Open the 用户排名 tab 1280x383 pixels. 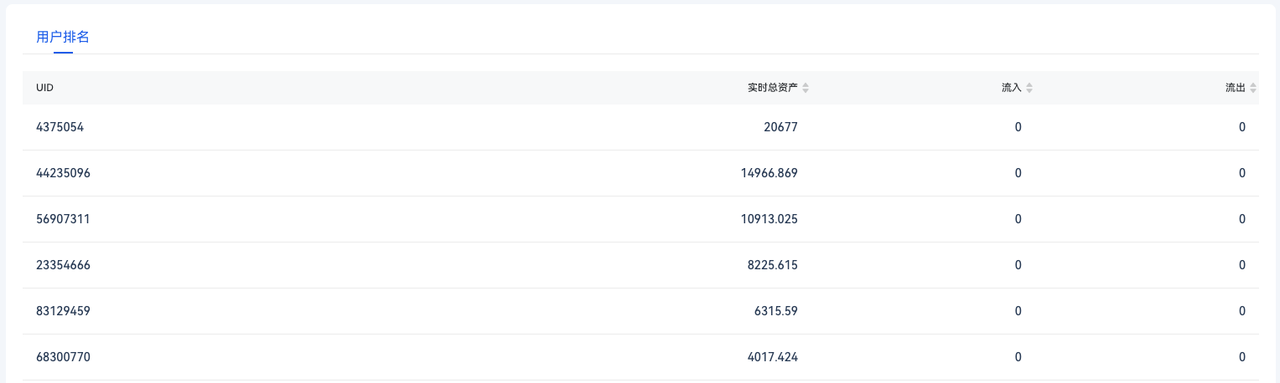[x=63, y=37]
